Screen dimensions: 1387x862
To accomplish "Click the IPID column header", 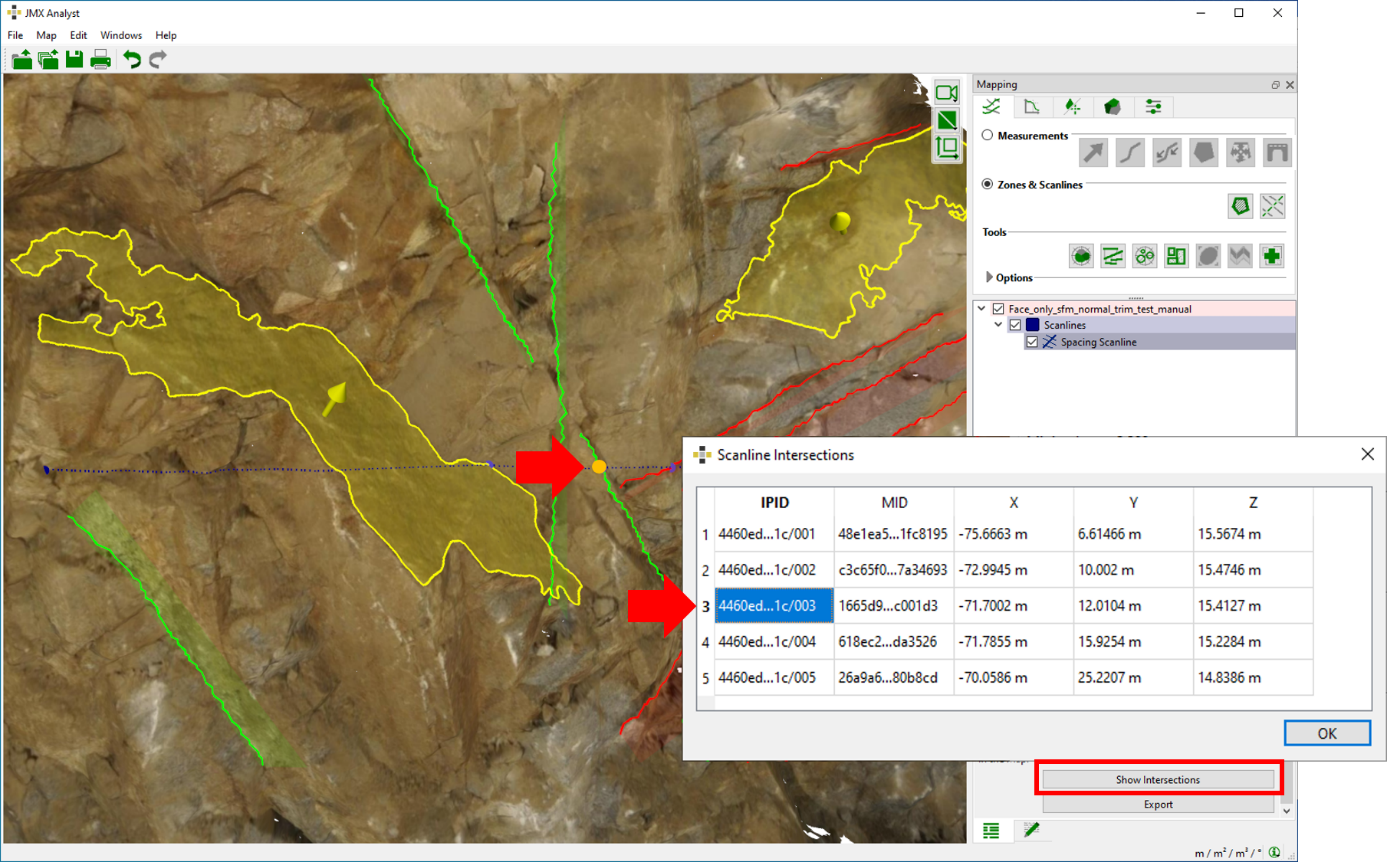I will tap(774, 502).
